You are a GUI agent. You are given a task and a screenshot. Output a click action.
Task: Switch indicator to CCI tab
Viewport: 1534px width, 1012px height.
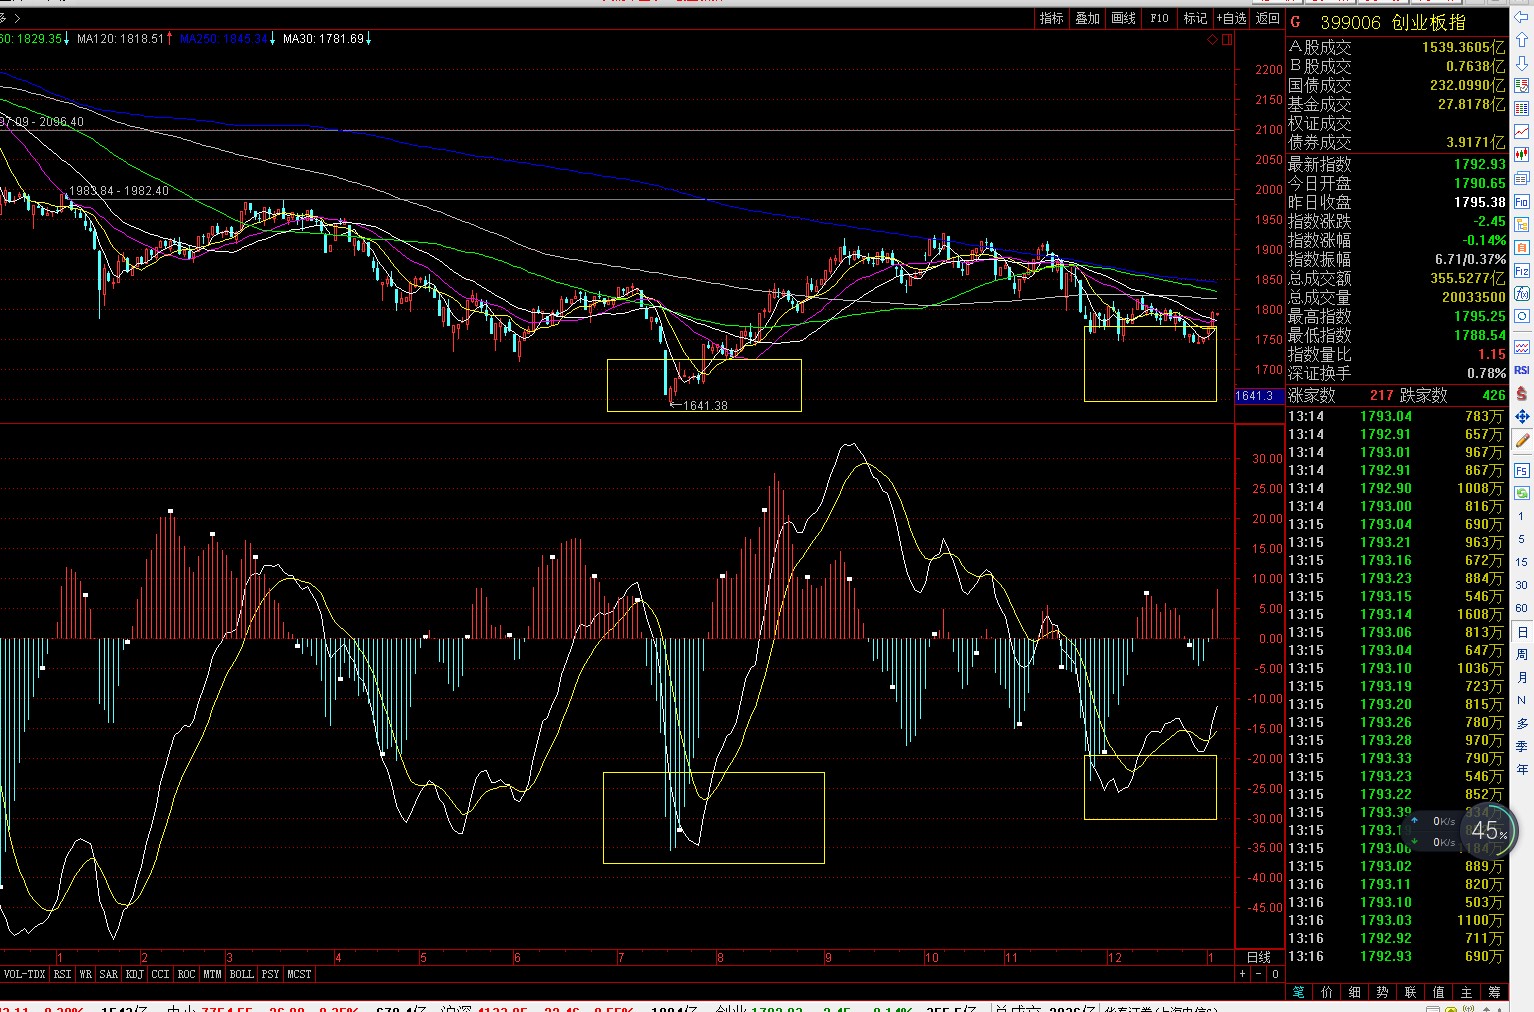(x=160, y=974)
